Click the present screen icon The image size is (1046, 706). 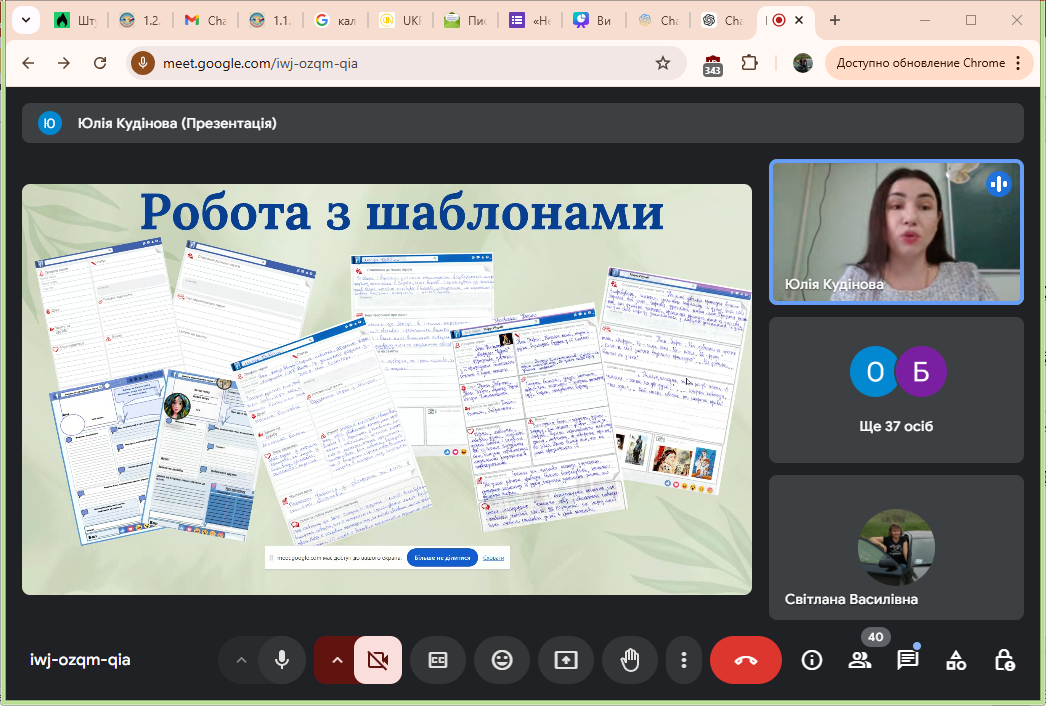(x=566, y=660)
